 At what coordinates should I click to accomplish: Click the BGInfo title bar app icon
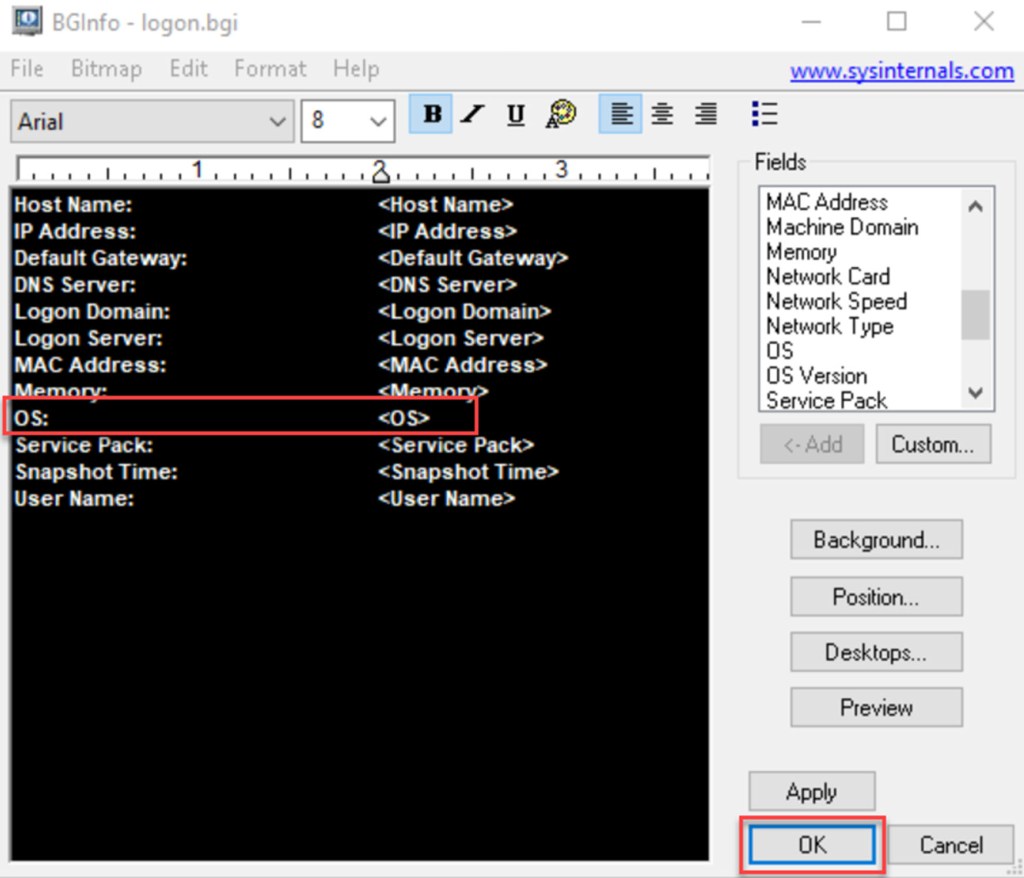[26, 21]
